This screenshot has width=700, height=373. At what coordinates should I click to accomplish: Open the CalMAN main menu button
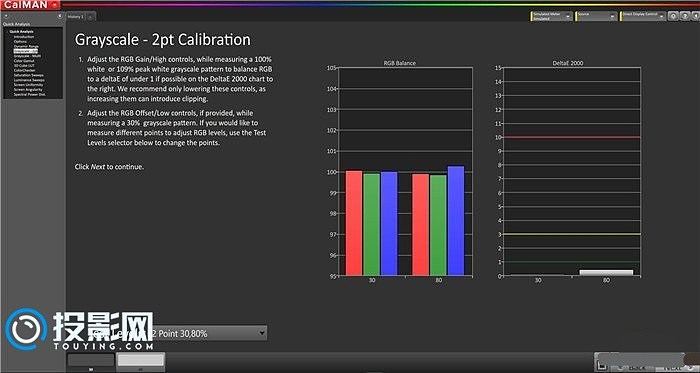coord(30,4)
